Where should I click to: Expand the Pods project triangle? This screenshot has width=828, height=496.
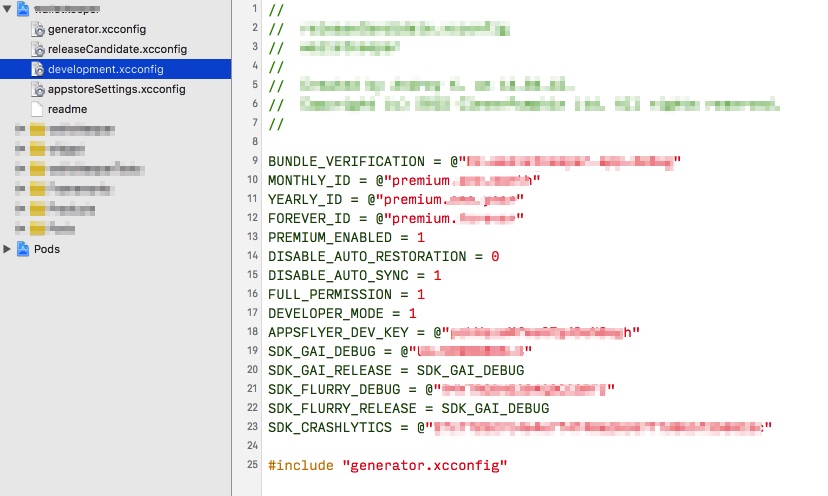pos(7,249)
